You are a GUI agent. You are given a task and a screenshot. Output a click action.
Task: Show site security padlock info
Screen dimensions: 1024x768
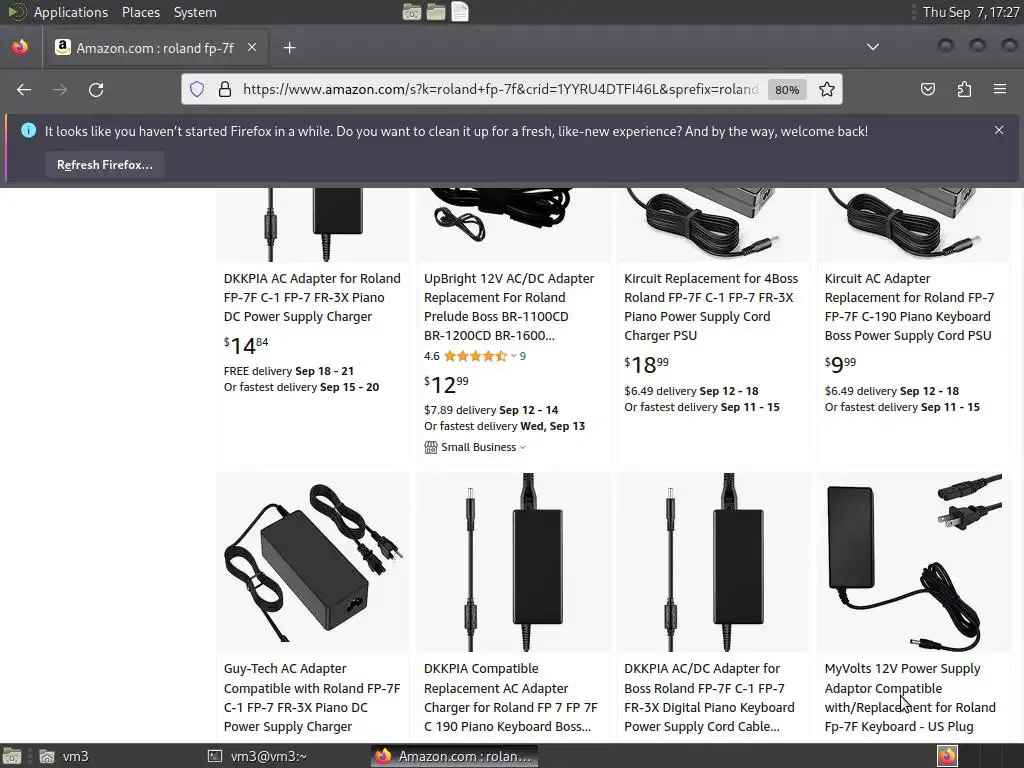(225, 89)
